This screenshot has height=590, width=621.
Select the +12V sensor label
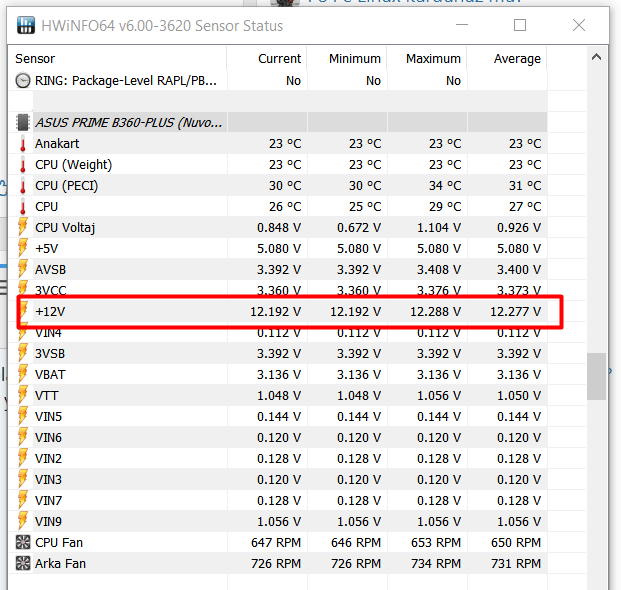(x=50, y=311)
